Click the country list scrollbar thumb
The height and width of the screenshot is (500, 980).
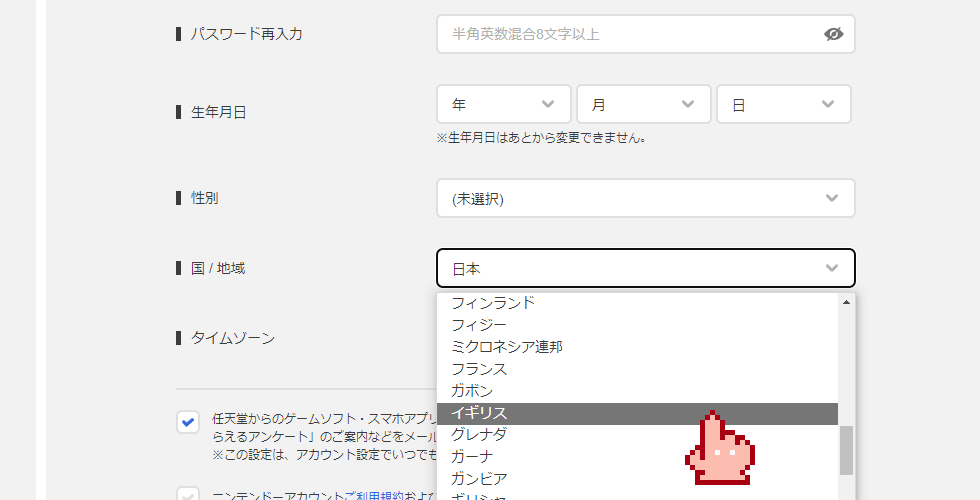tap(846, 450)
